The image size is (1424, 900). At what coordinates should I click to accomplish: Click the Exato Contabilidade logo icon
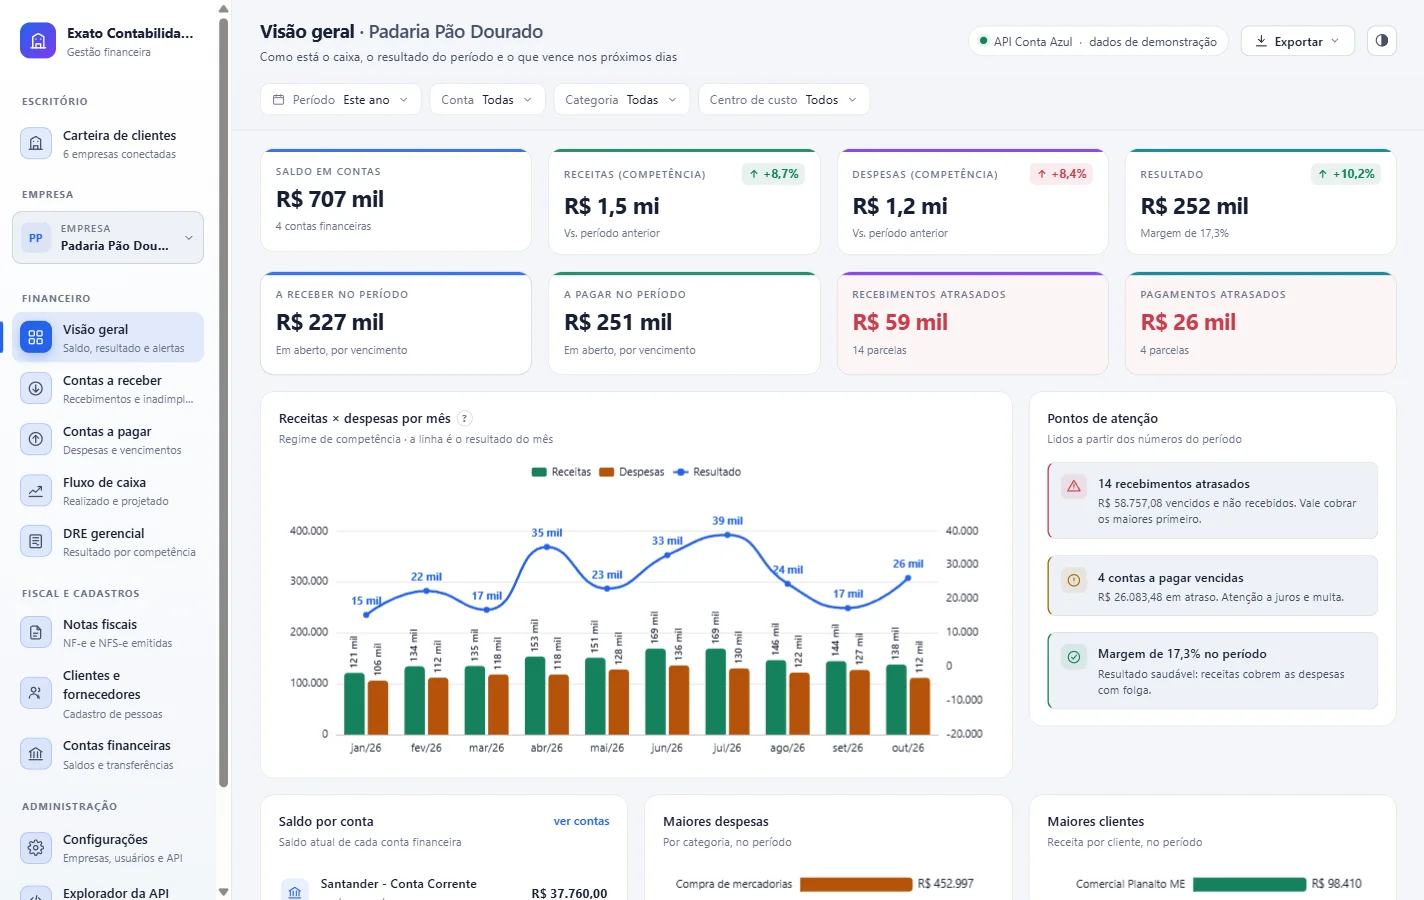[38, 41]
